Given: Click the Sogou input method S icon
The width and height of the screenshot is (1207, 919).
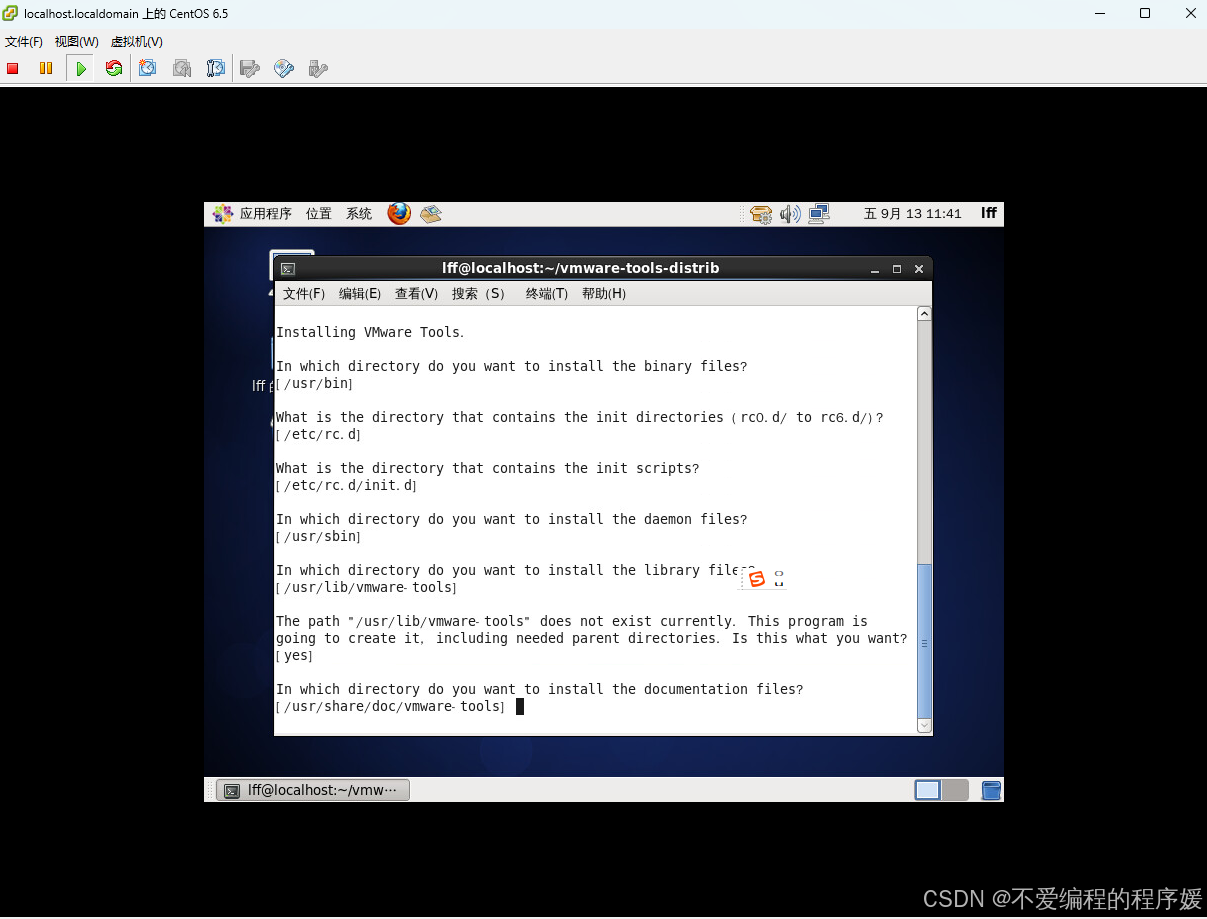Looking at the screenshot, I should coord(757,579).
